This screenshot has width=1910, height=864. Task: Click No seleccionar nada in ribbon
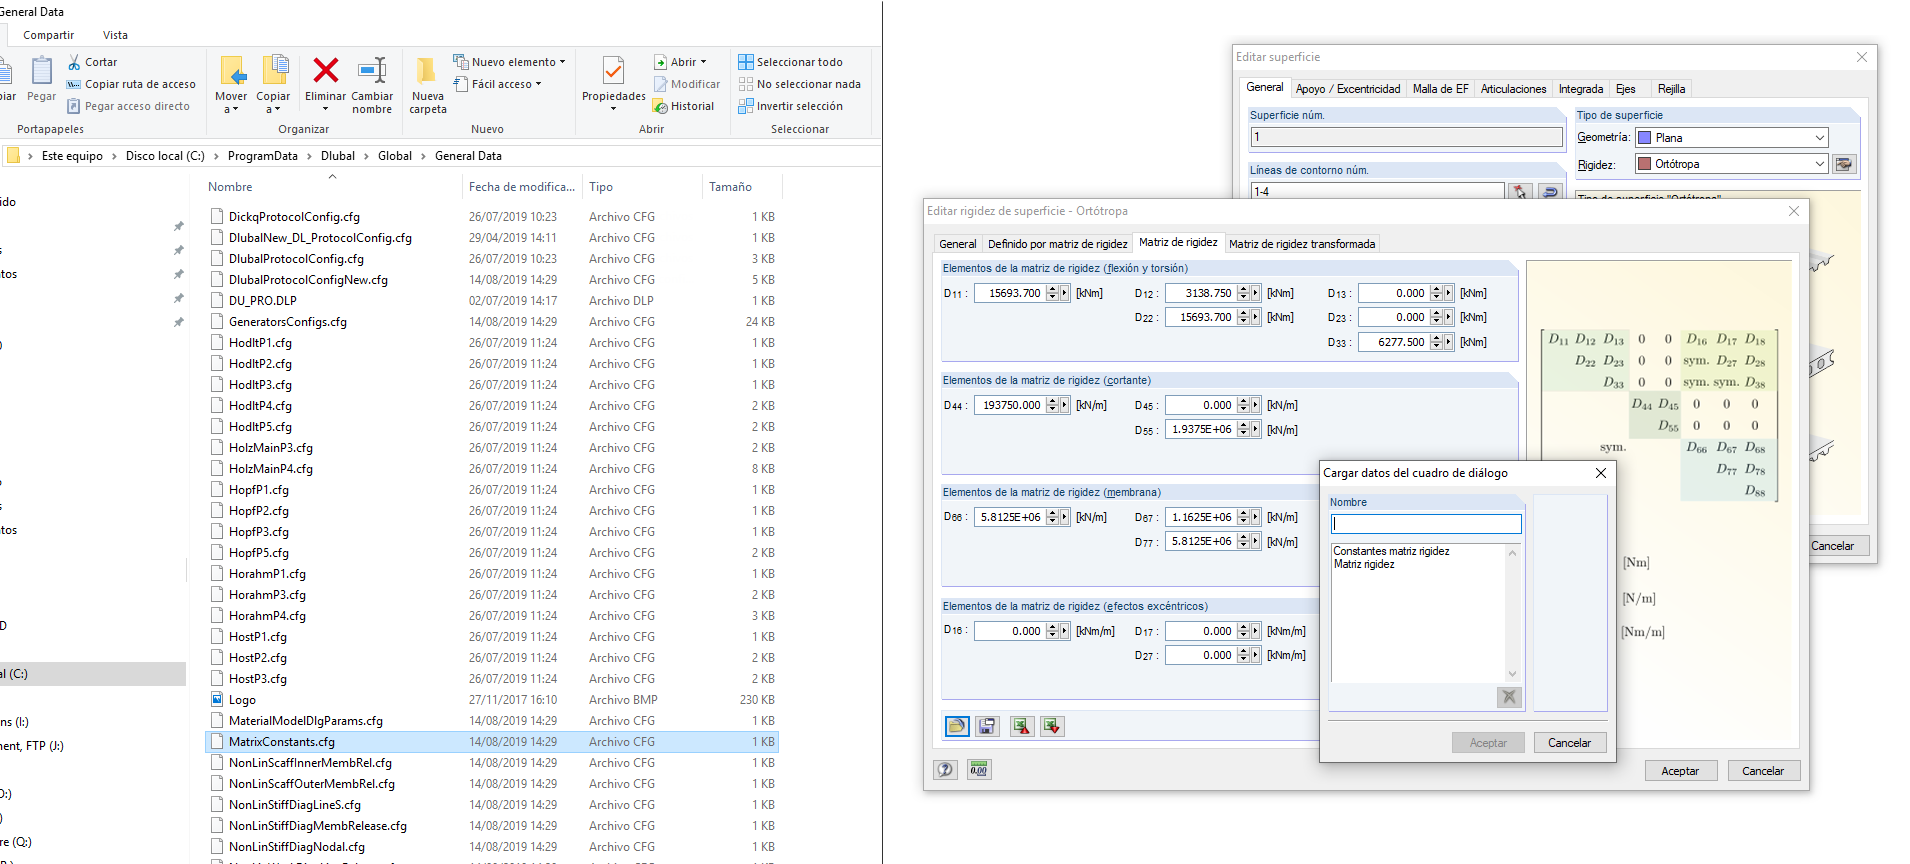click(799, 84)
